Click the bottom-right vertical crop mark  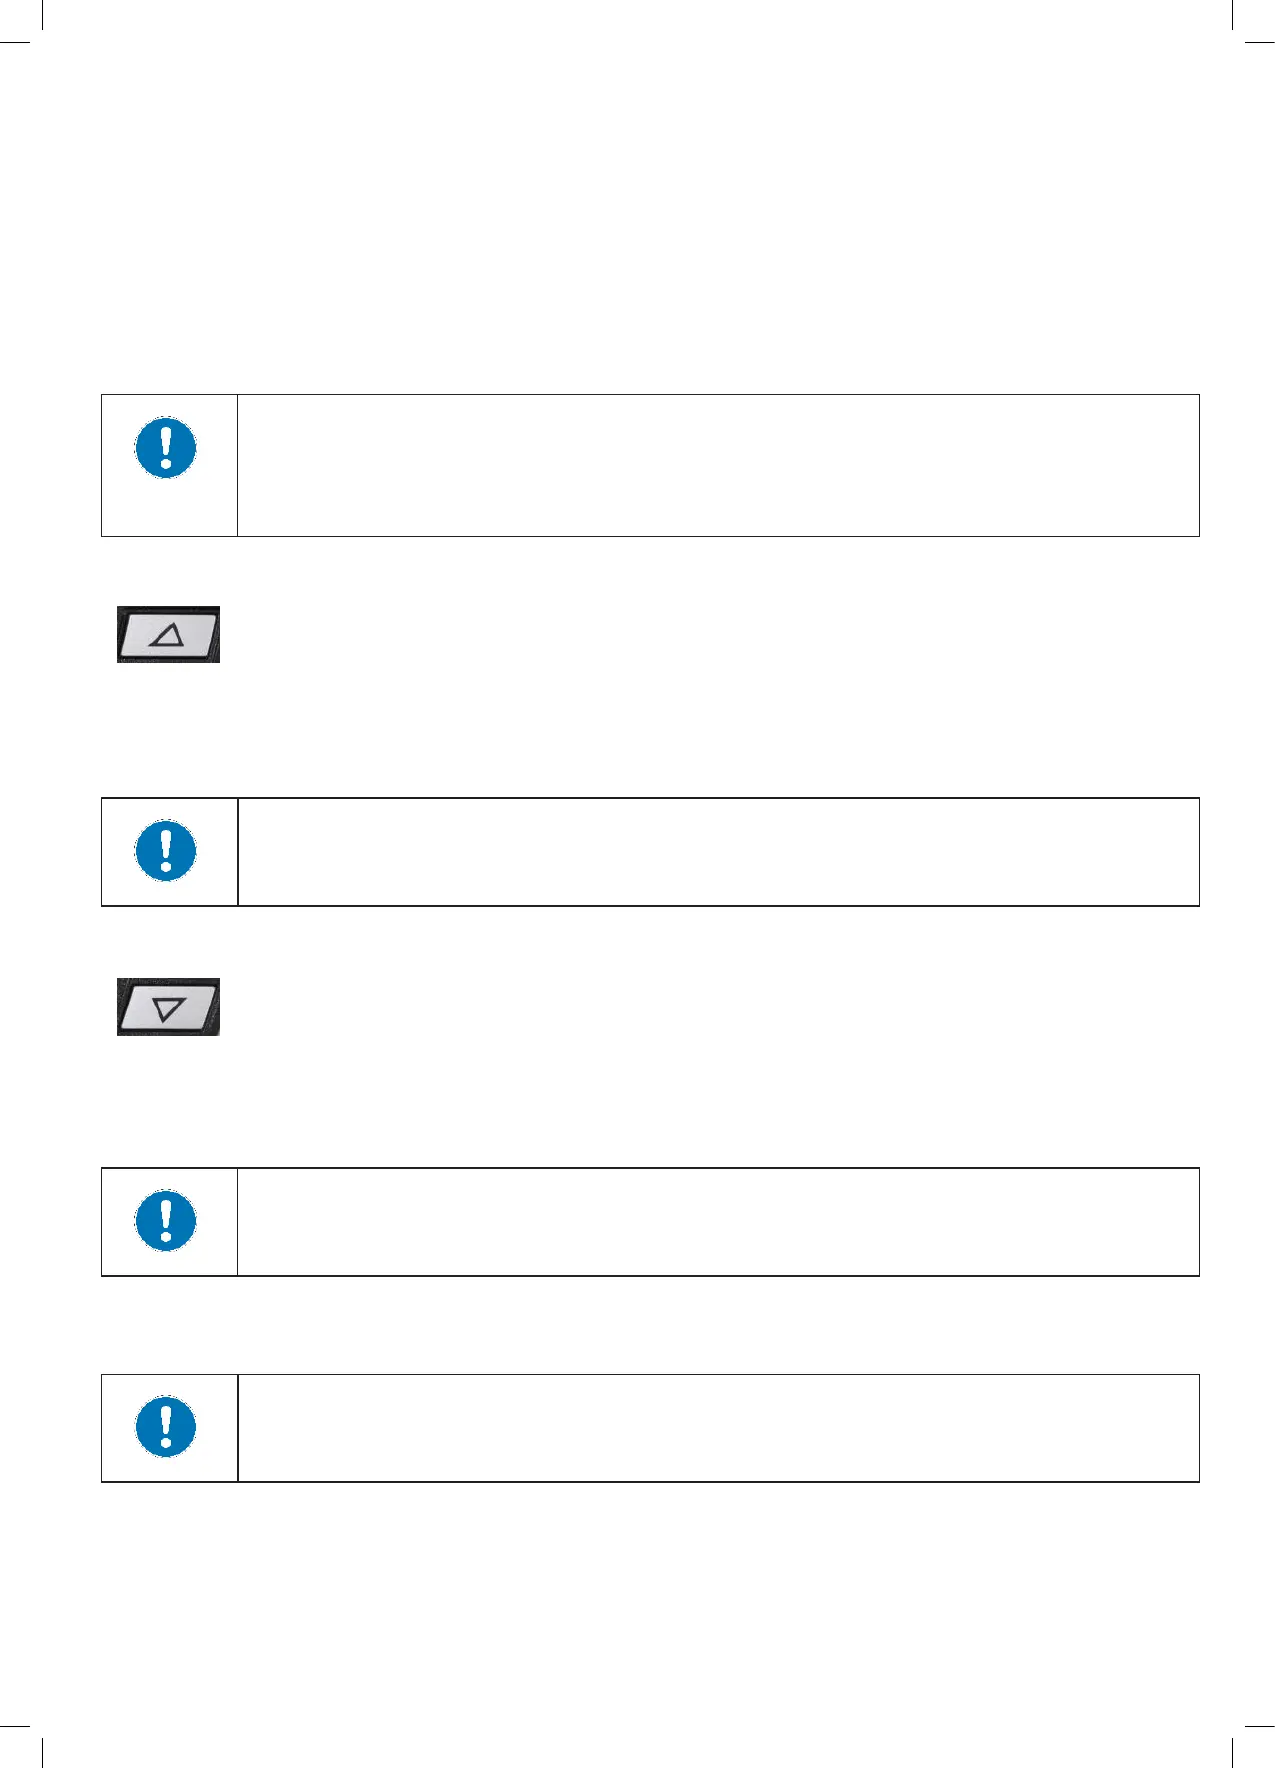tap(1233, 1752)
